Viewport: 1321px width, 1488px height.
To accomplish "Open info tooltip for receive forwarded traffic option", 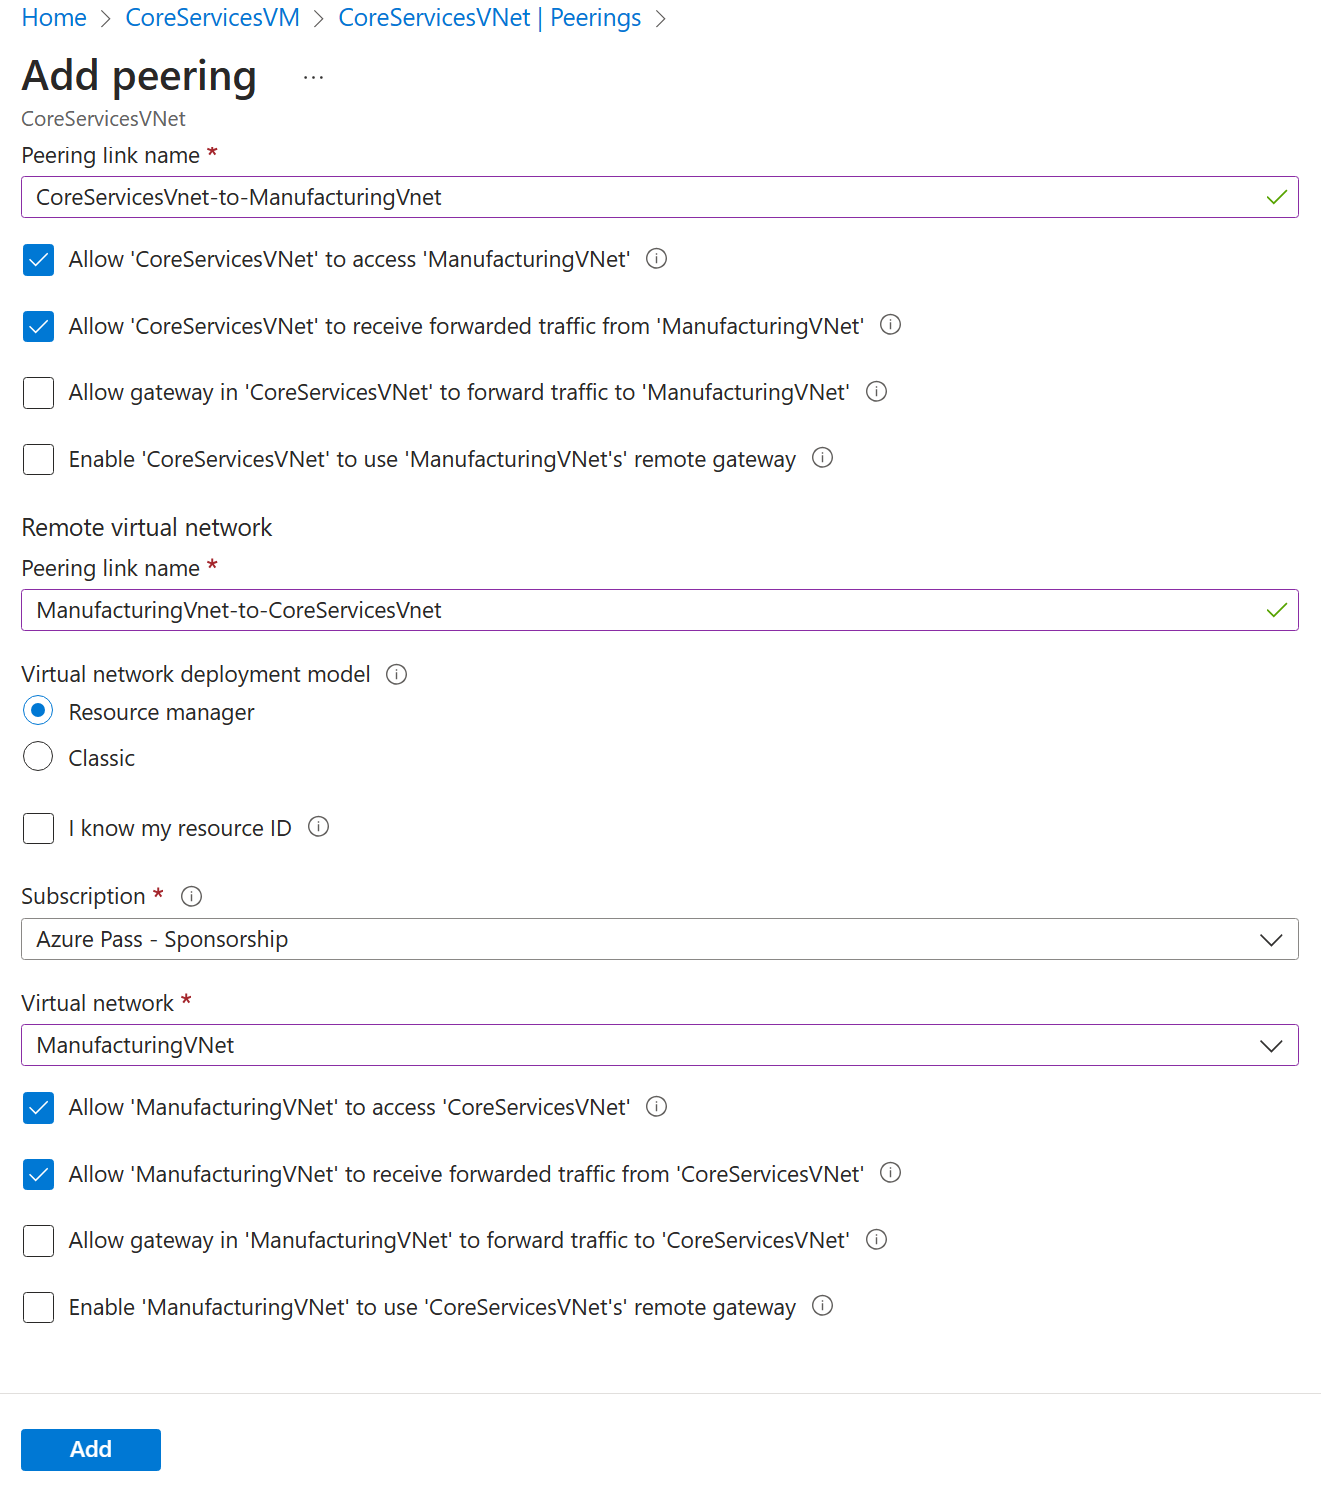I will point(890,325).
